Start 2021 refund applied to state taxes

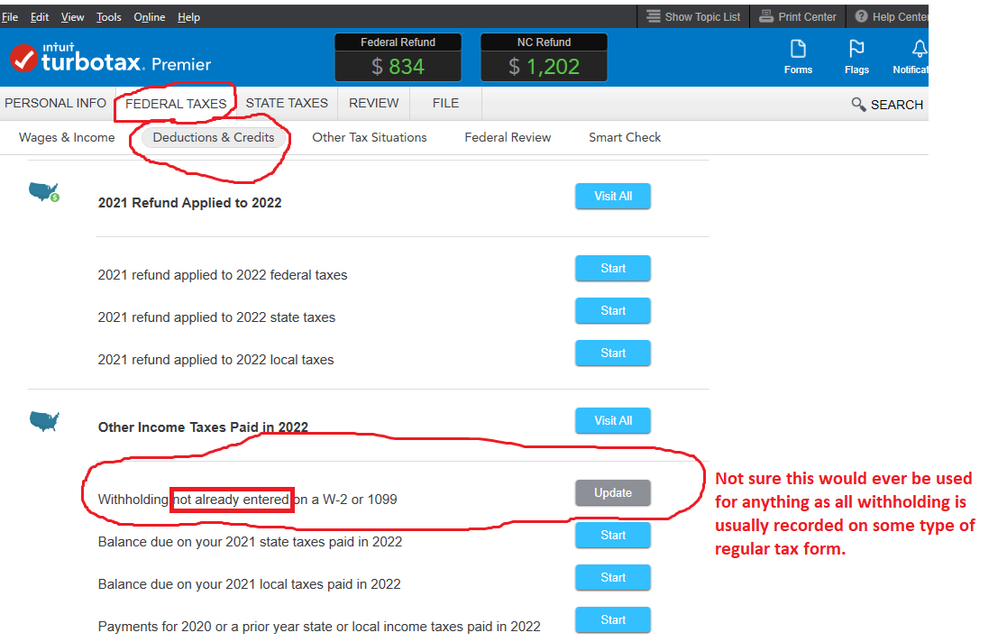coord(612,311)
